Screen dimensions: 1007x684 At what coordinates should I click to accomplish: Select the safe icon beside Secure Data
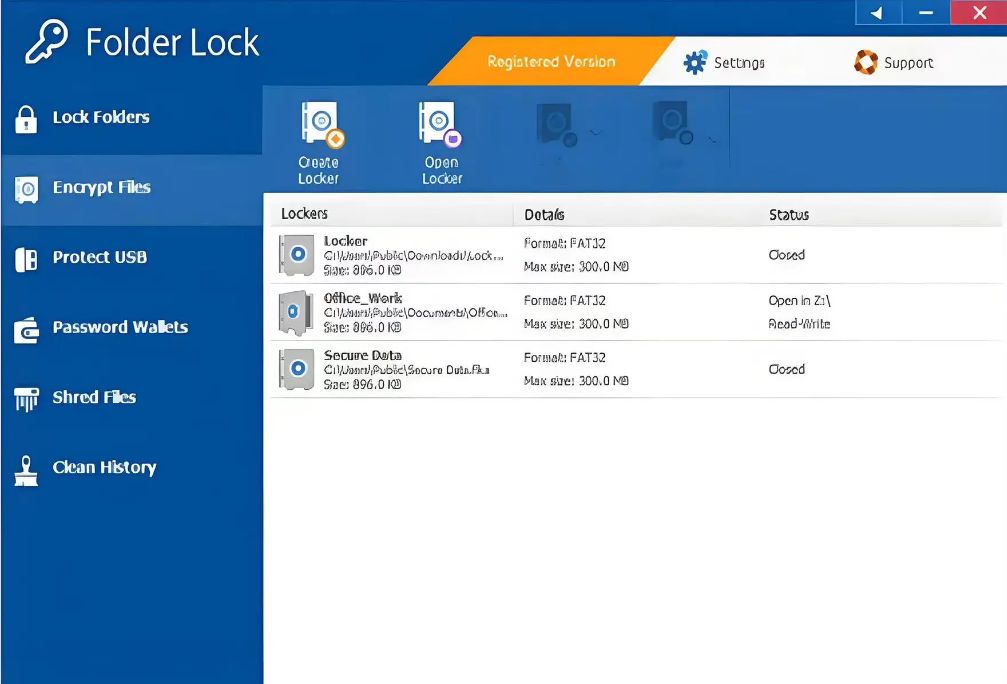[x=297, y=369]
